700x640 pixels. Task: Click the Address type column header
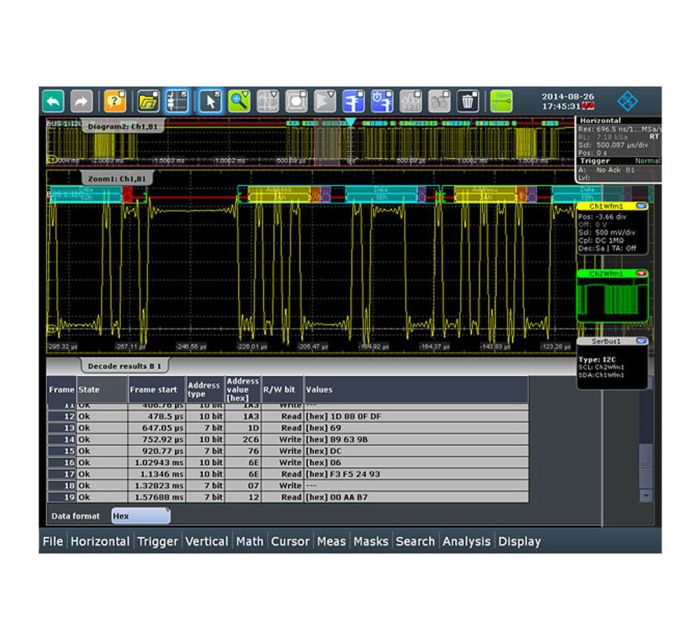[205, 390]
